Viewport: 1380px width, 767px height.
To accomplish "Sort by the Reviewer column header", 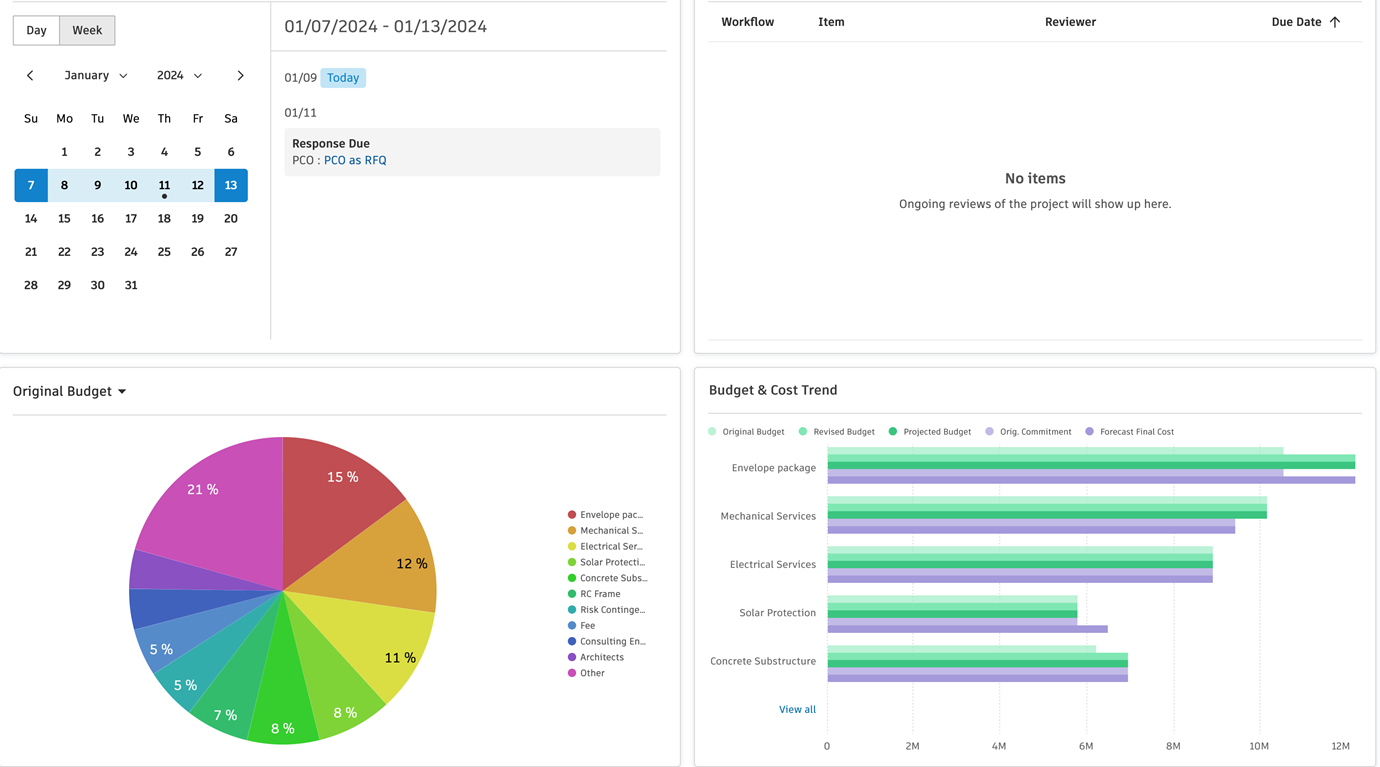I will tap(1070, 22).
